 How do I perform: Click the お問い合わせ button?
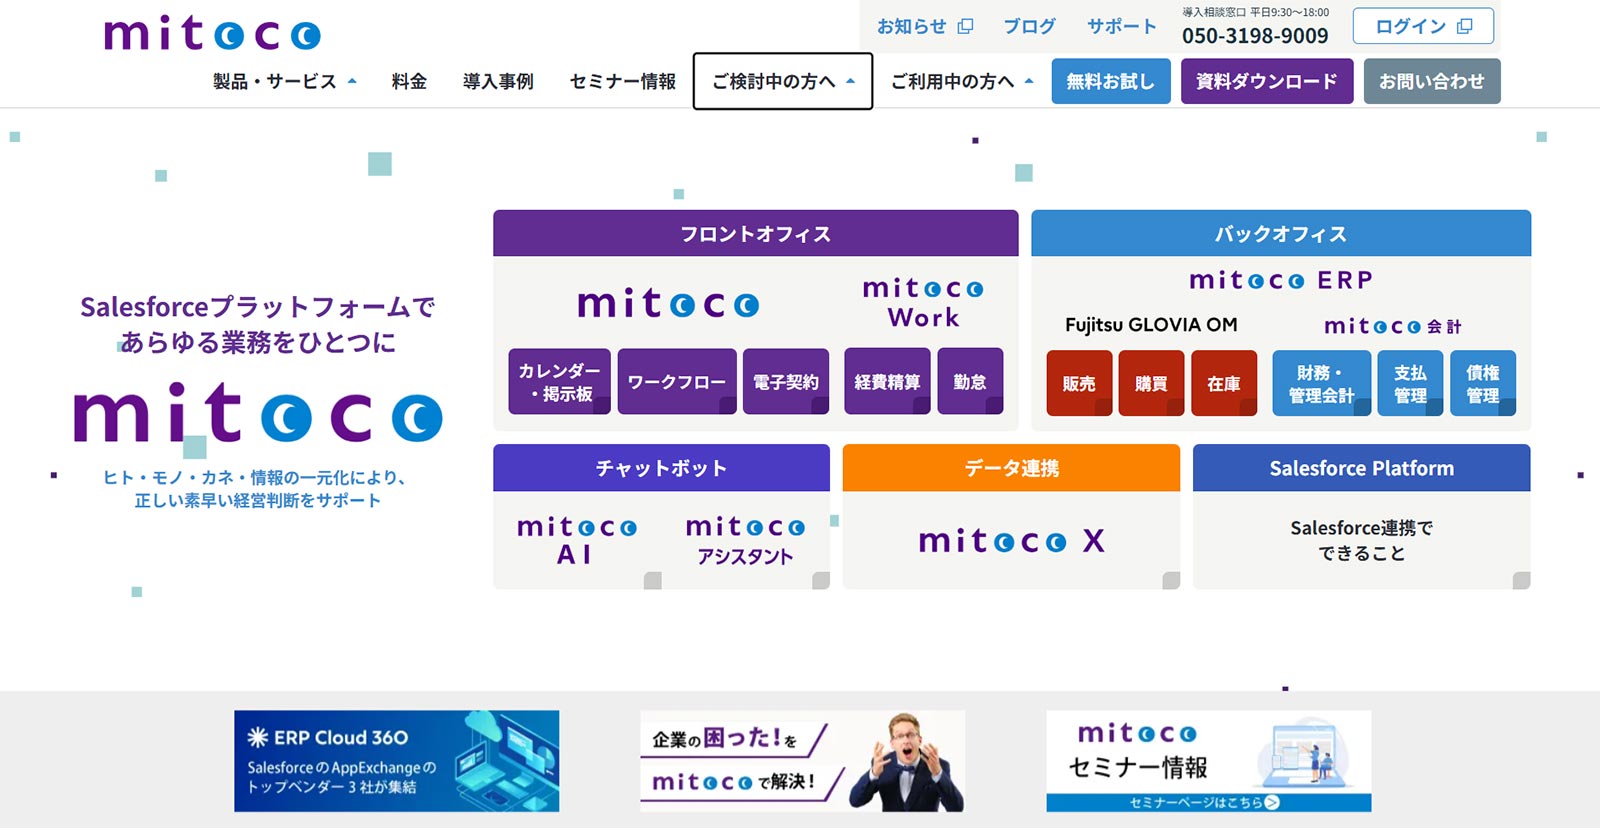coord(1432,81)
